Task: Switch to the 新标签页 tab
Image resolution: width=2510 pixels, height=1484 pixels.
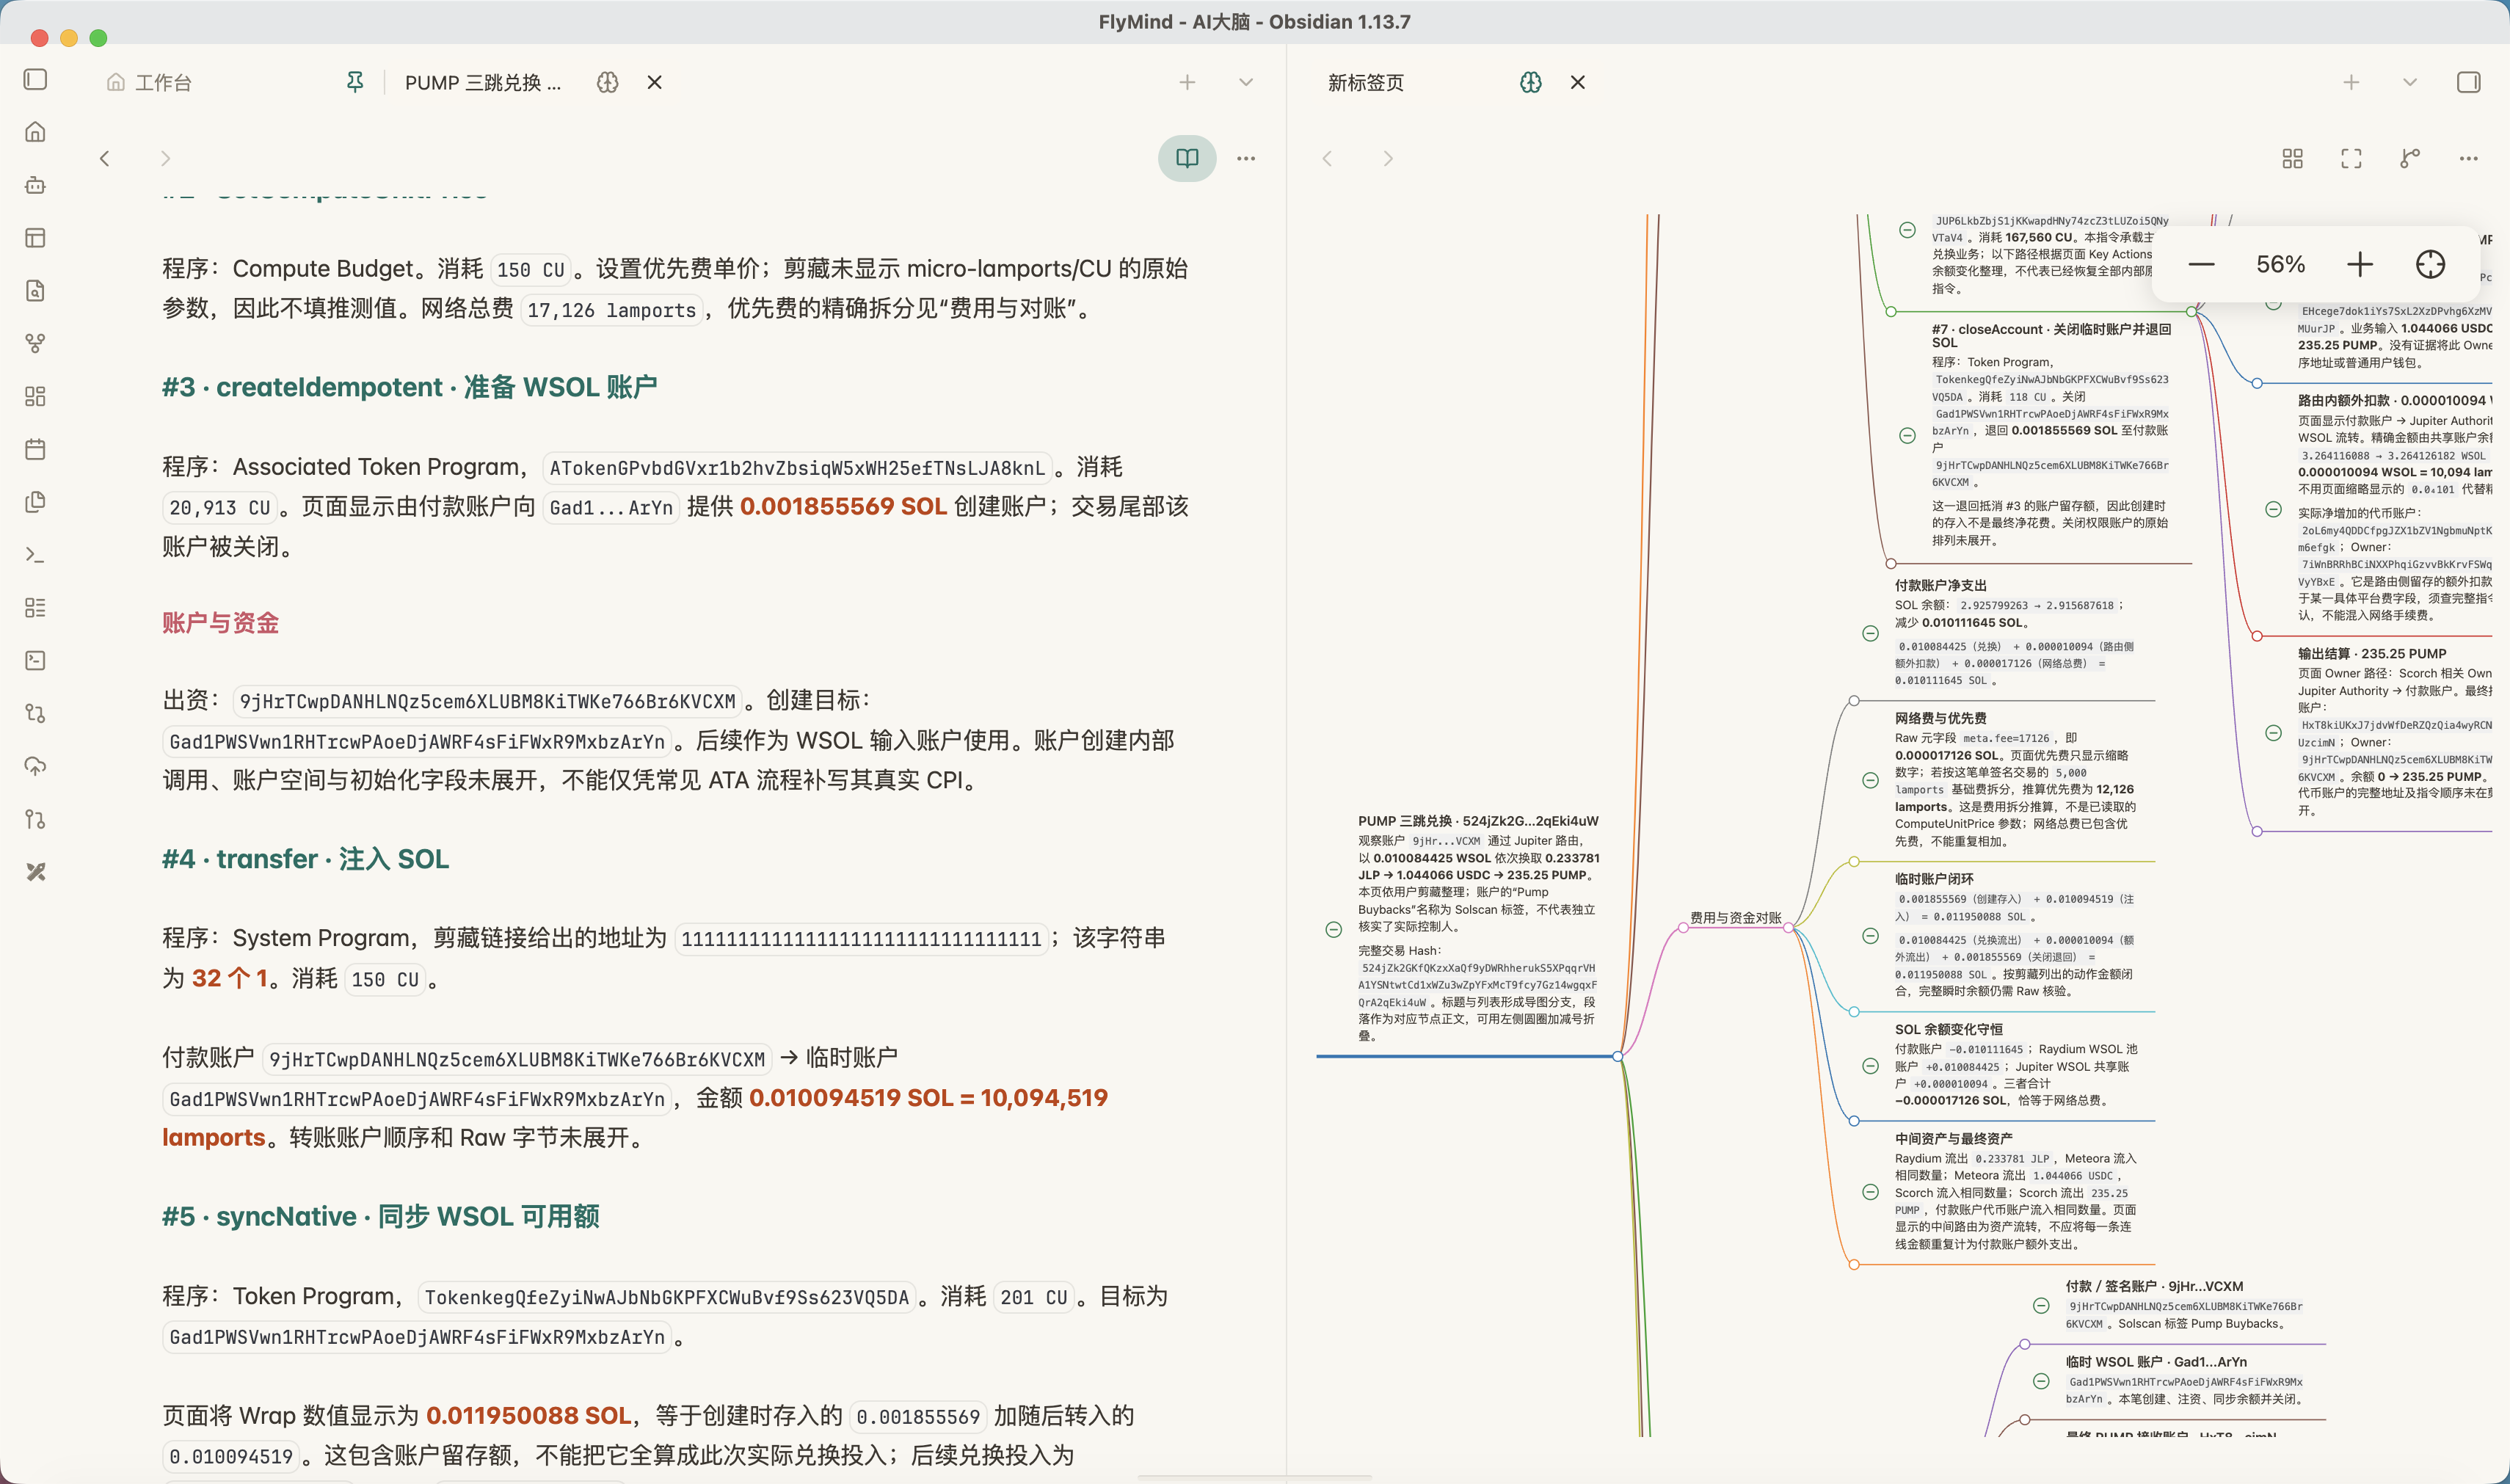Action: coord(1366,82)
